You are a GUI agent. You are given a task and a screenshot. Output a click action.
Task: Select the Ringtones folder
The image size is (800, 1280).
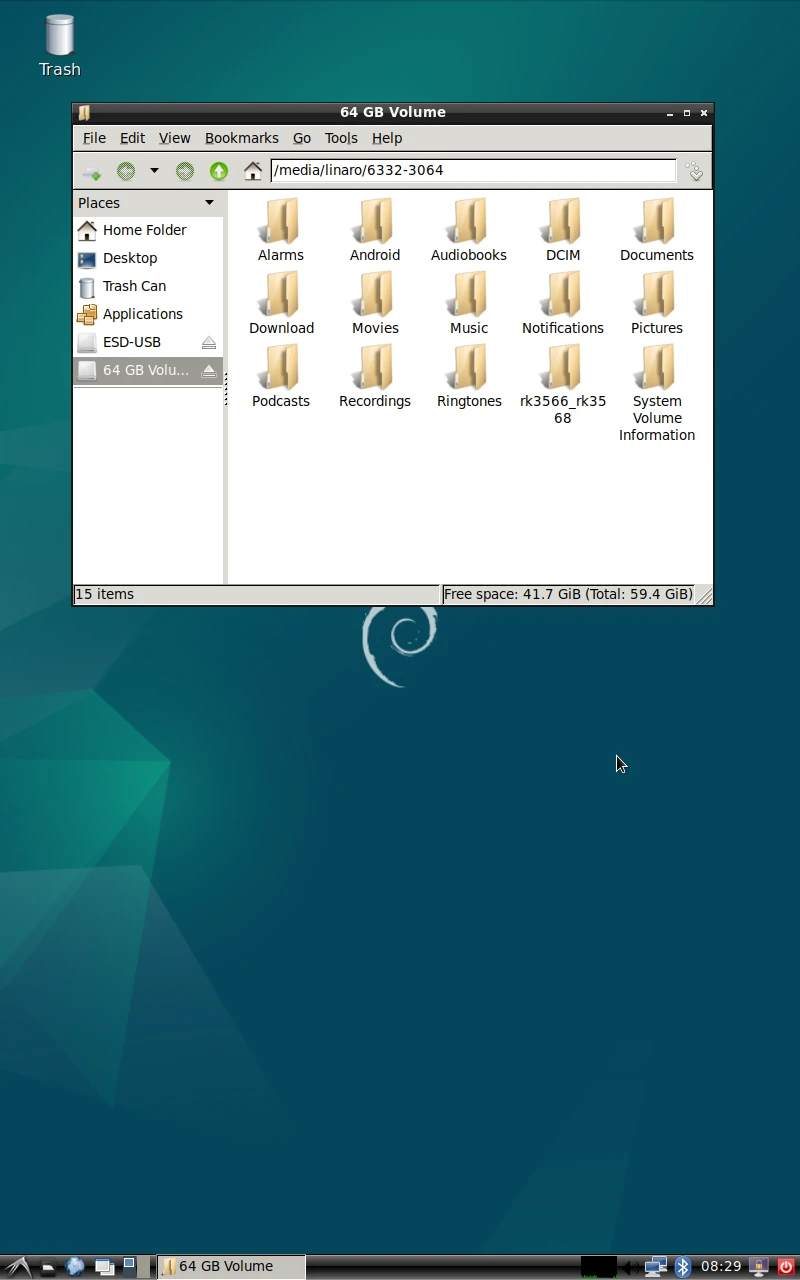click(x=469, y=376)
